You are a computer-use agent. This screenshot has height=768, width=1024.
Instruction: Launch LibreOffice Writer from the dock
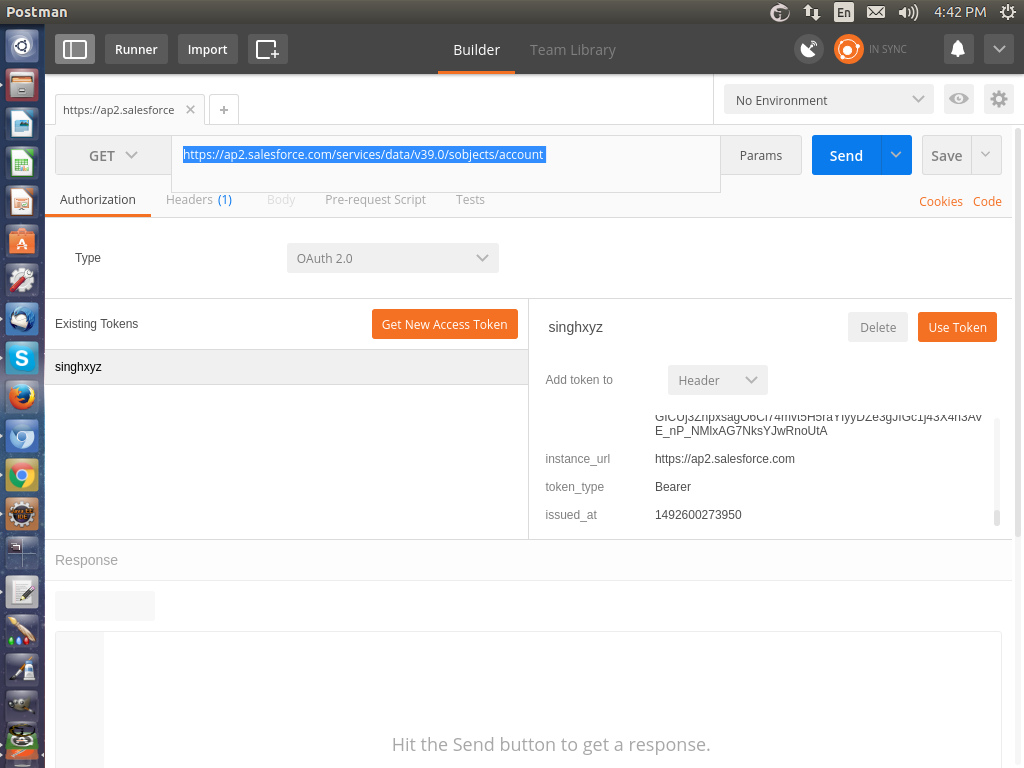coord(22,125)
